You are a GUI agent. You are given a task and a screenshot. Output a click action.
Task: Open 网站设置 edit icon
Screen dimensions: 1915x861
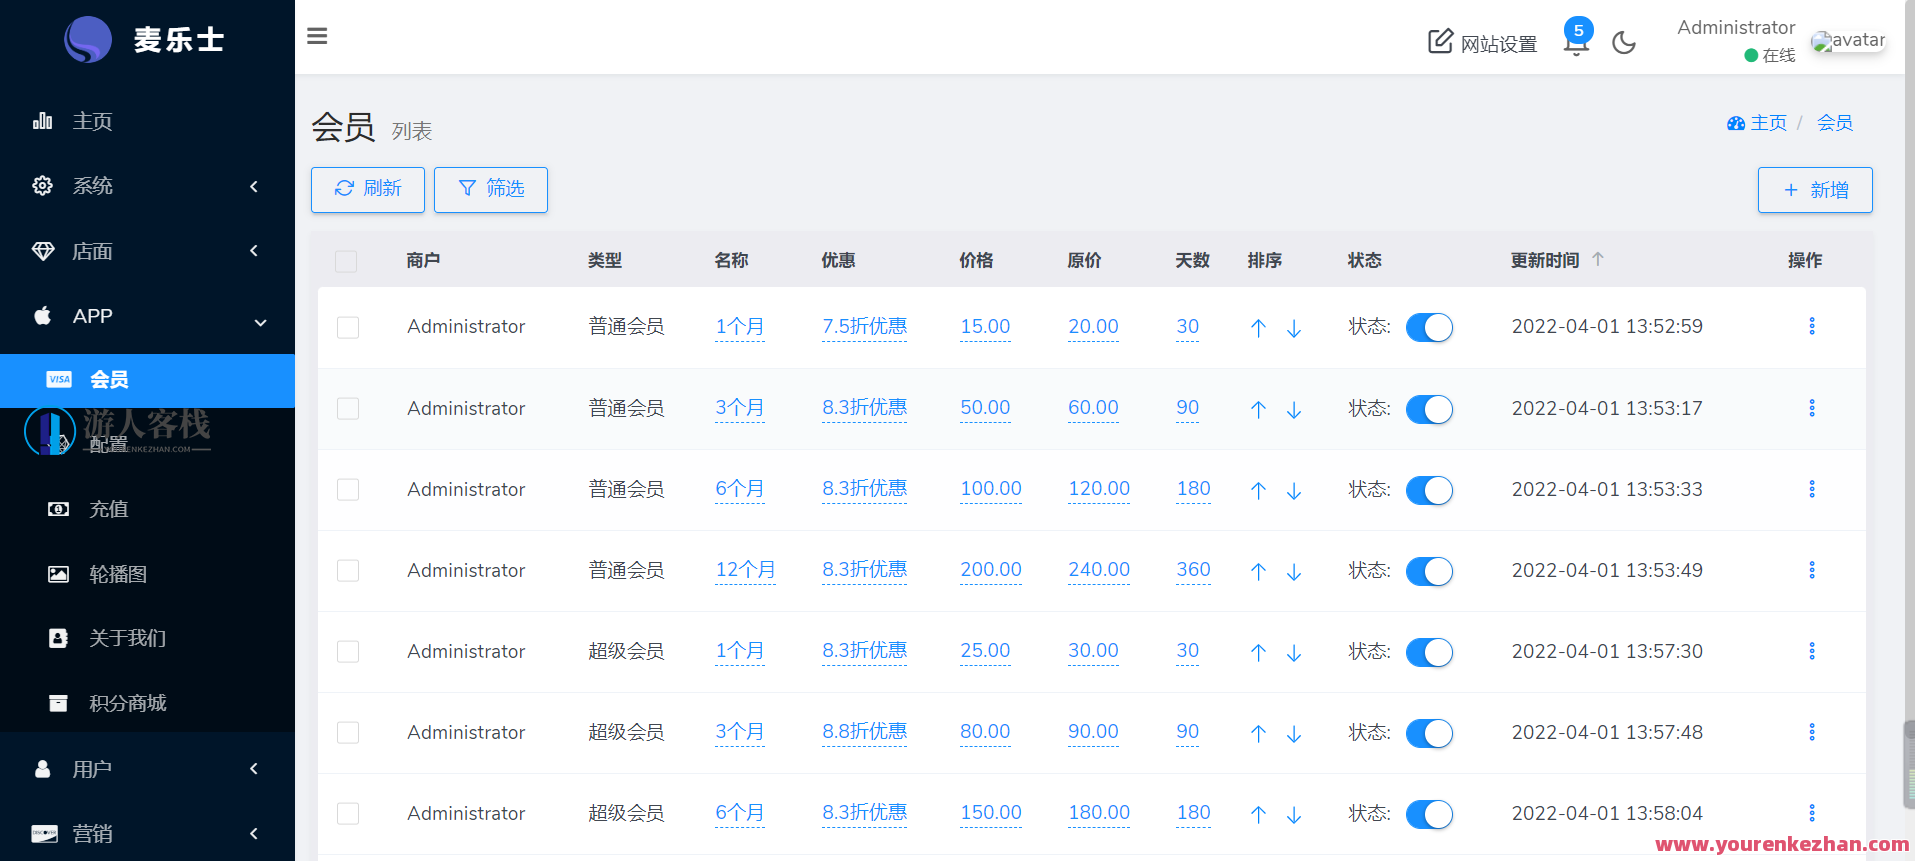pos(1440,42)
